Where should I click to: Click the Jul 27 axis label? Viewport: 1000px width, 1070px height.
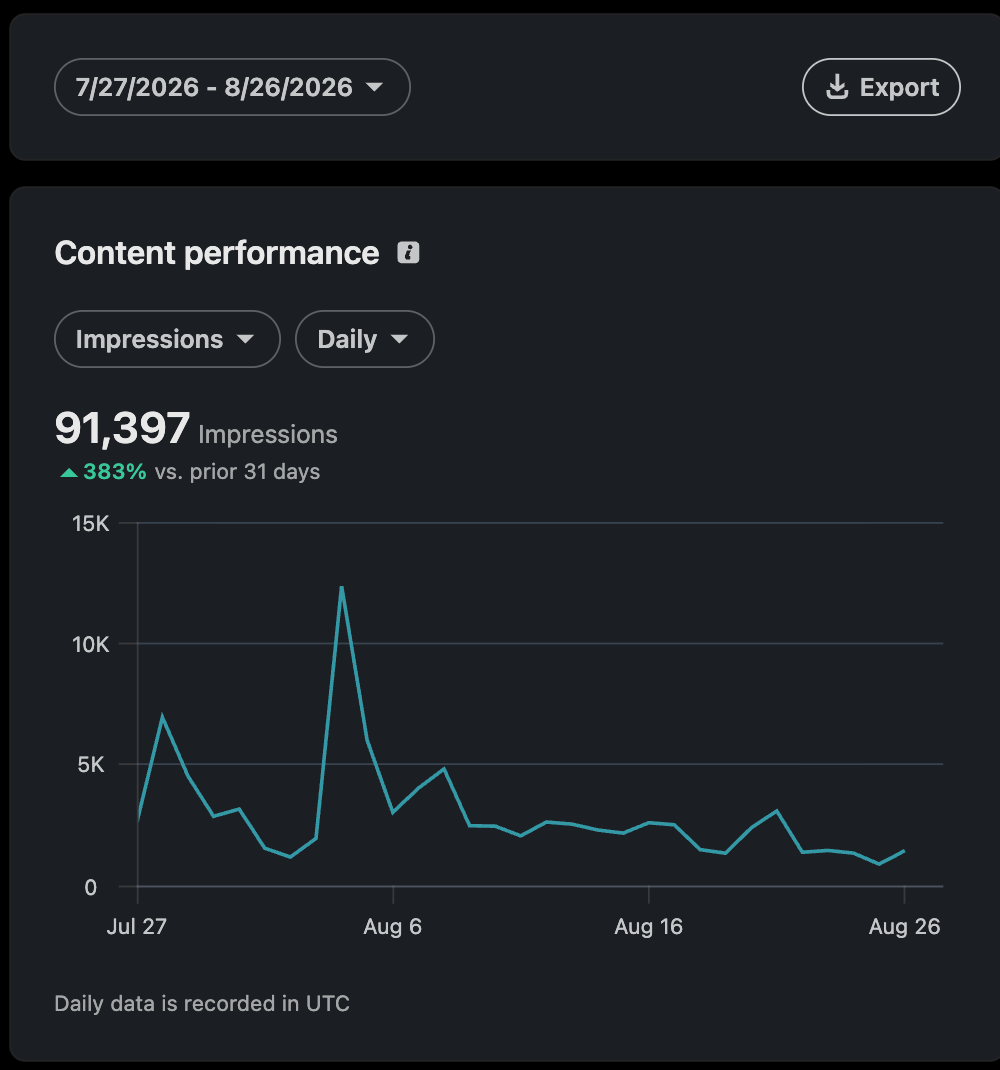pos(137,927)
